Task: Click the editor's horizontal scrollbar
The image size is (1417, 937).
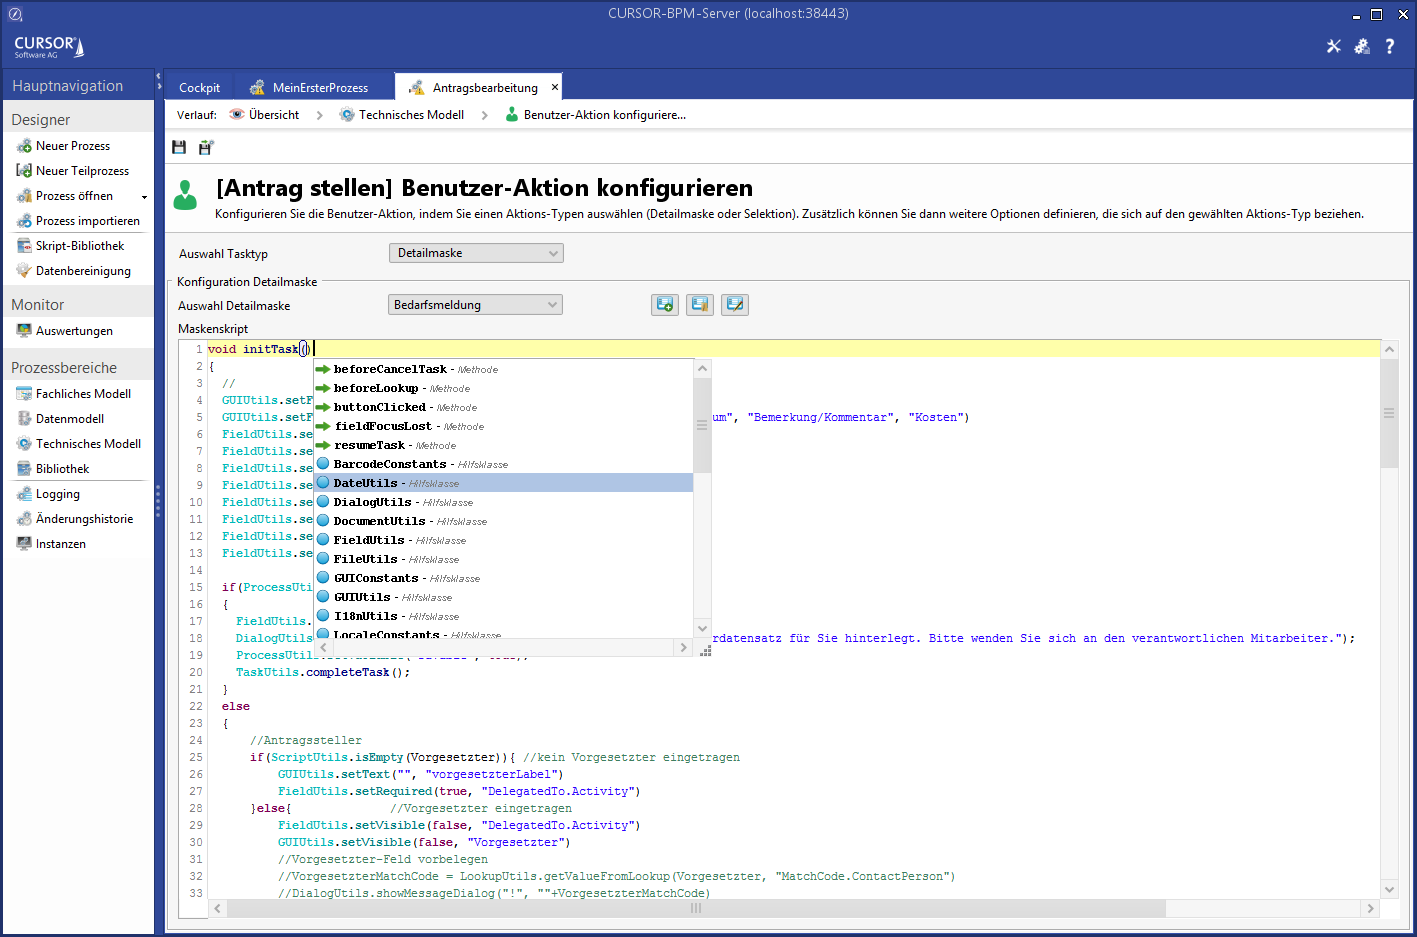Action: click(695, 908)
